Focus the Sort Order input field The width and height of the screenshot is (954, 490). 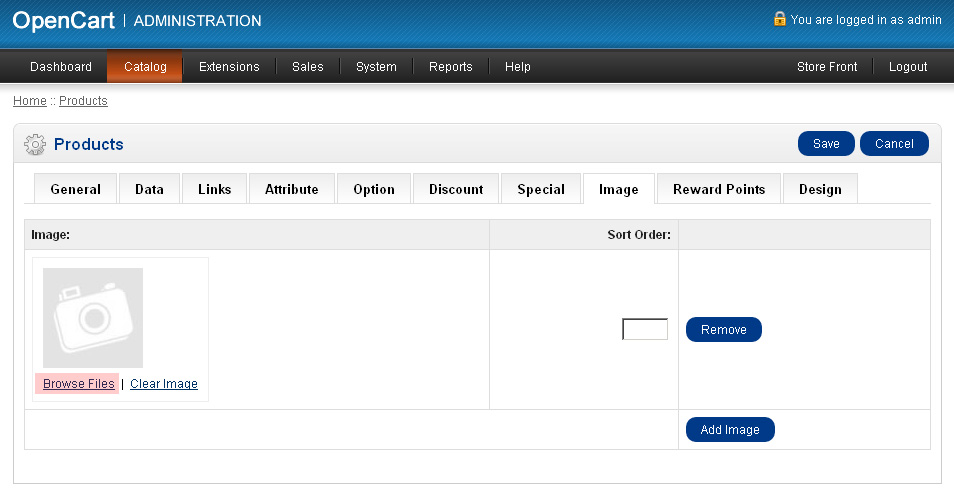[645, 329]
